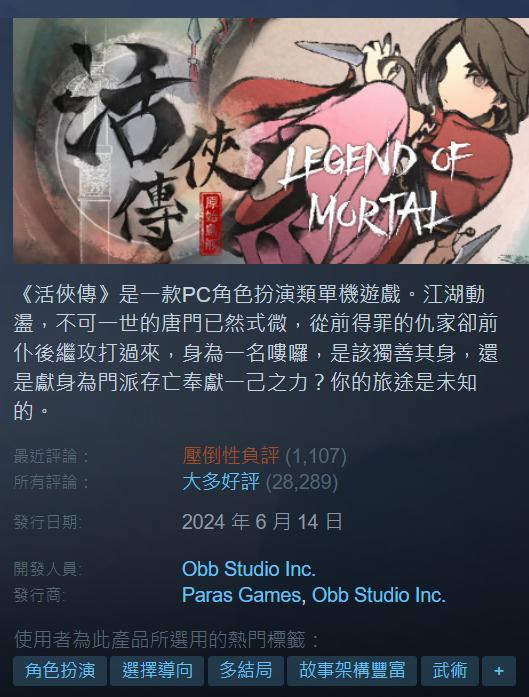Open developer link Obb Studio Inc.
This screenshot has width=529, height=697.
coord(248,569)
